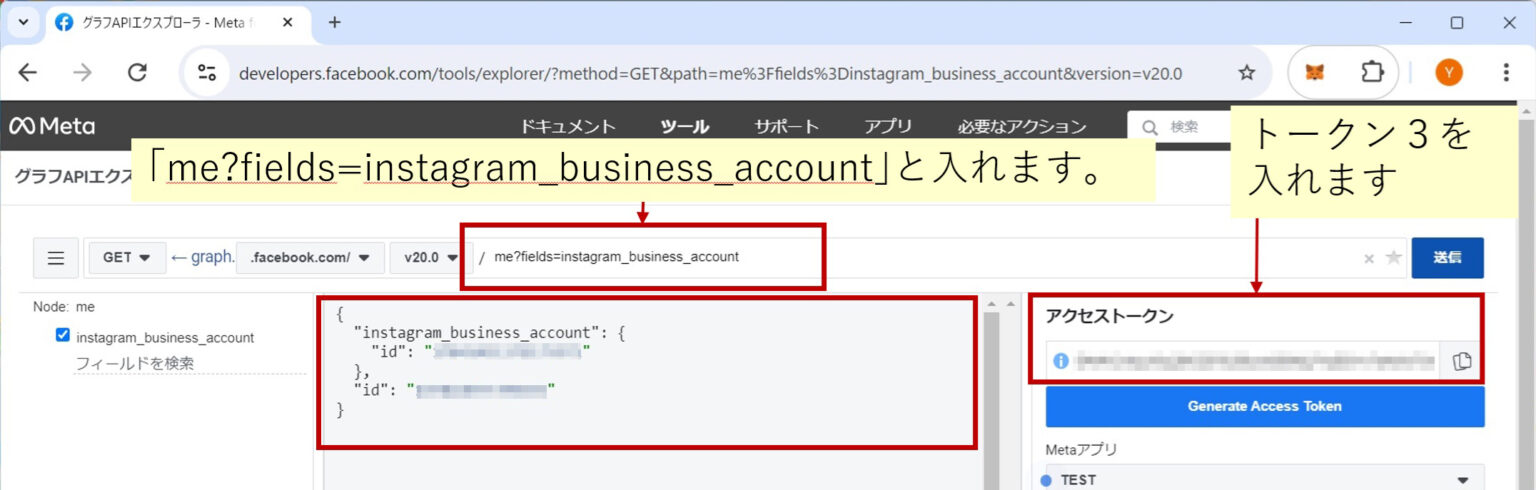1536x490 pixels.
Task: Click the フィールドを検索 field search box
Action: pos(190,364)
